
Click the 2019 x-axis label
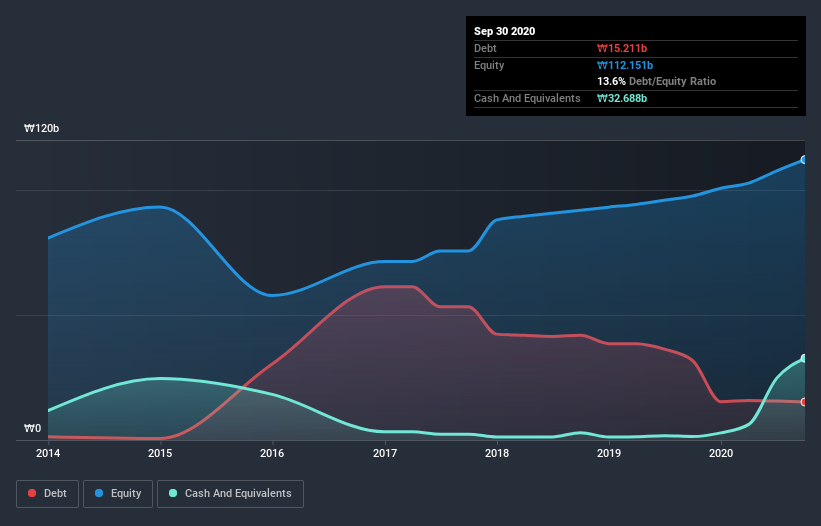(x=609, y=453)
